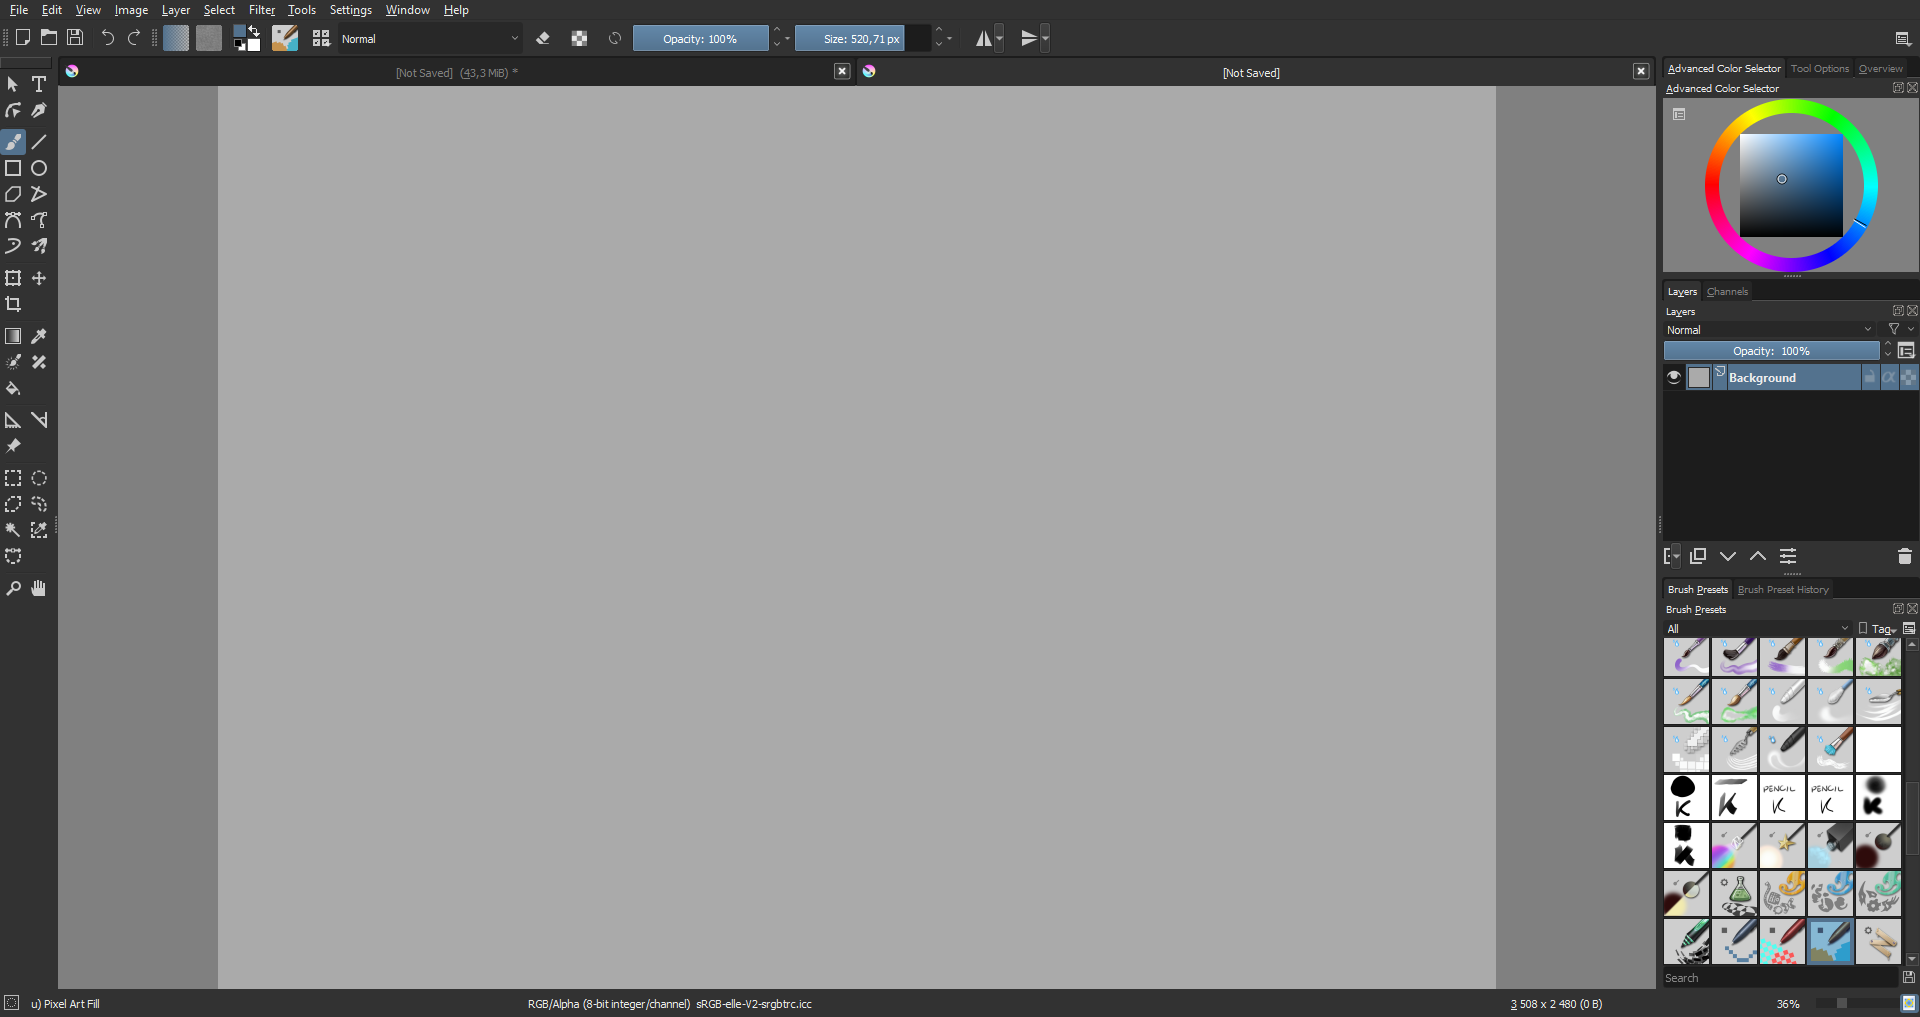Select the Text tool
Screen dimensions: 1920x1017
[39, 85]
